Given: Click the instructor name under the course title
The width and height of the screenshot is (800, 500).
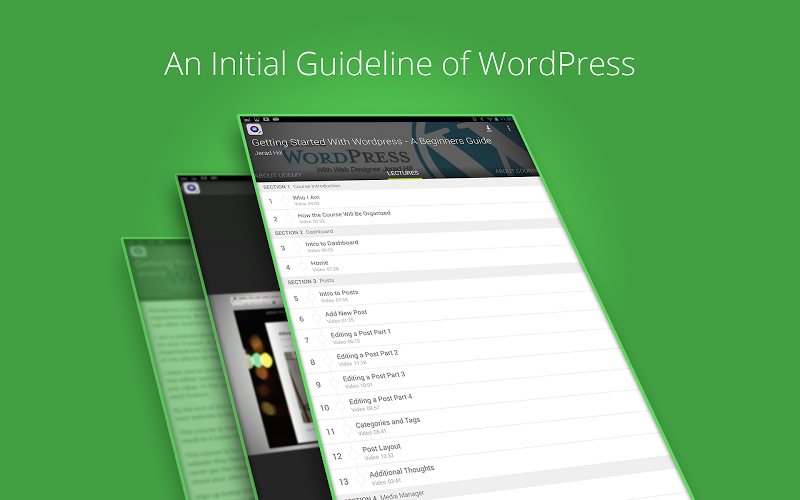Looking at the screenshot, I should tap(268, 153).
